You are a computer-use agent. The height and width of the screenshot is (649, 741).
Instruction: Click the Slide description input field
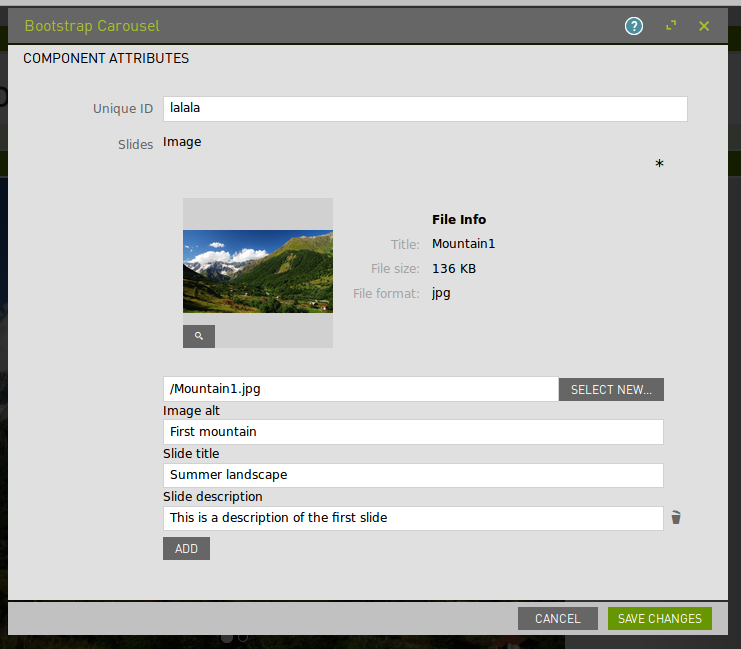click(x=413, y=518)
